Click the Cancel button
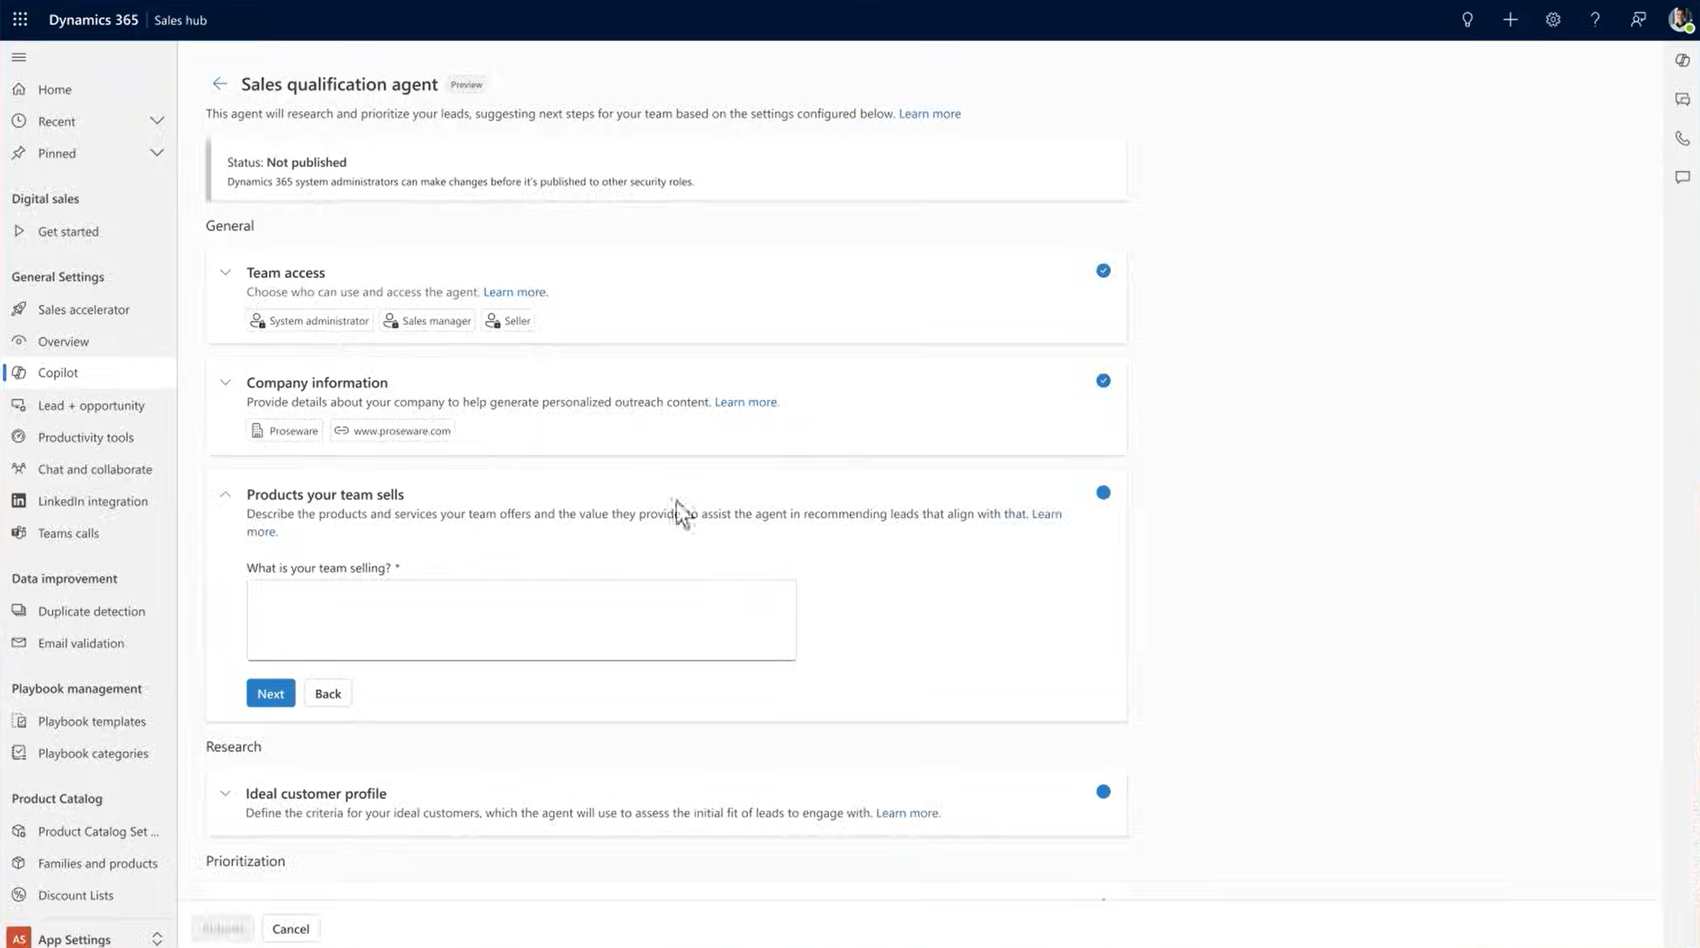This screenshot has width=1700, height=948. point(291,929)
